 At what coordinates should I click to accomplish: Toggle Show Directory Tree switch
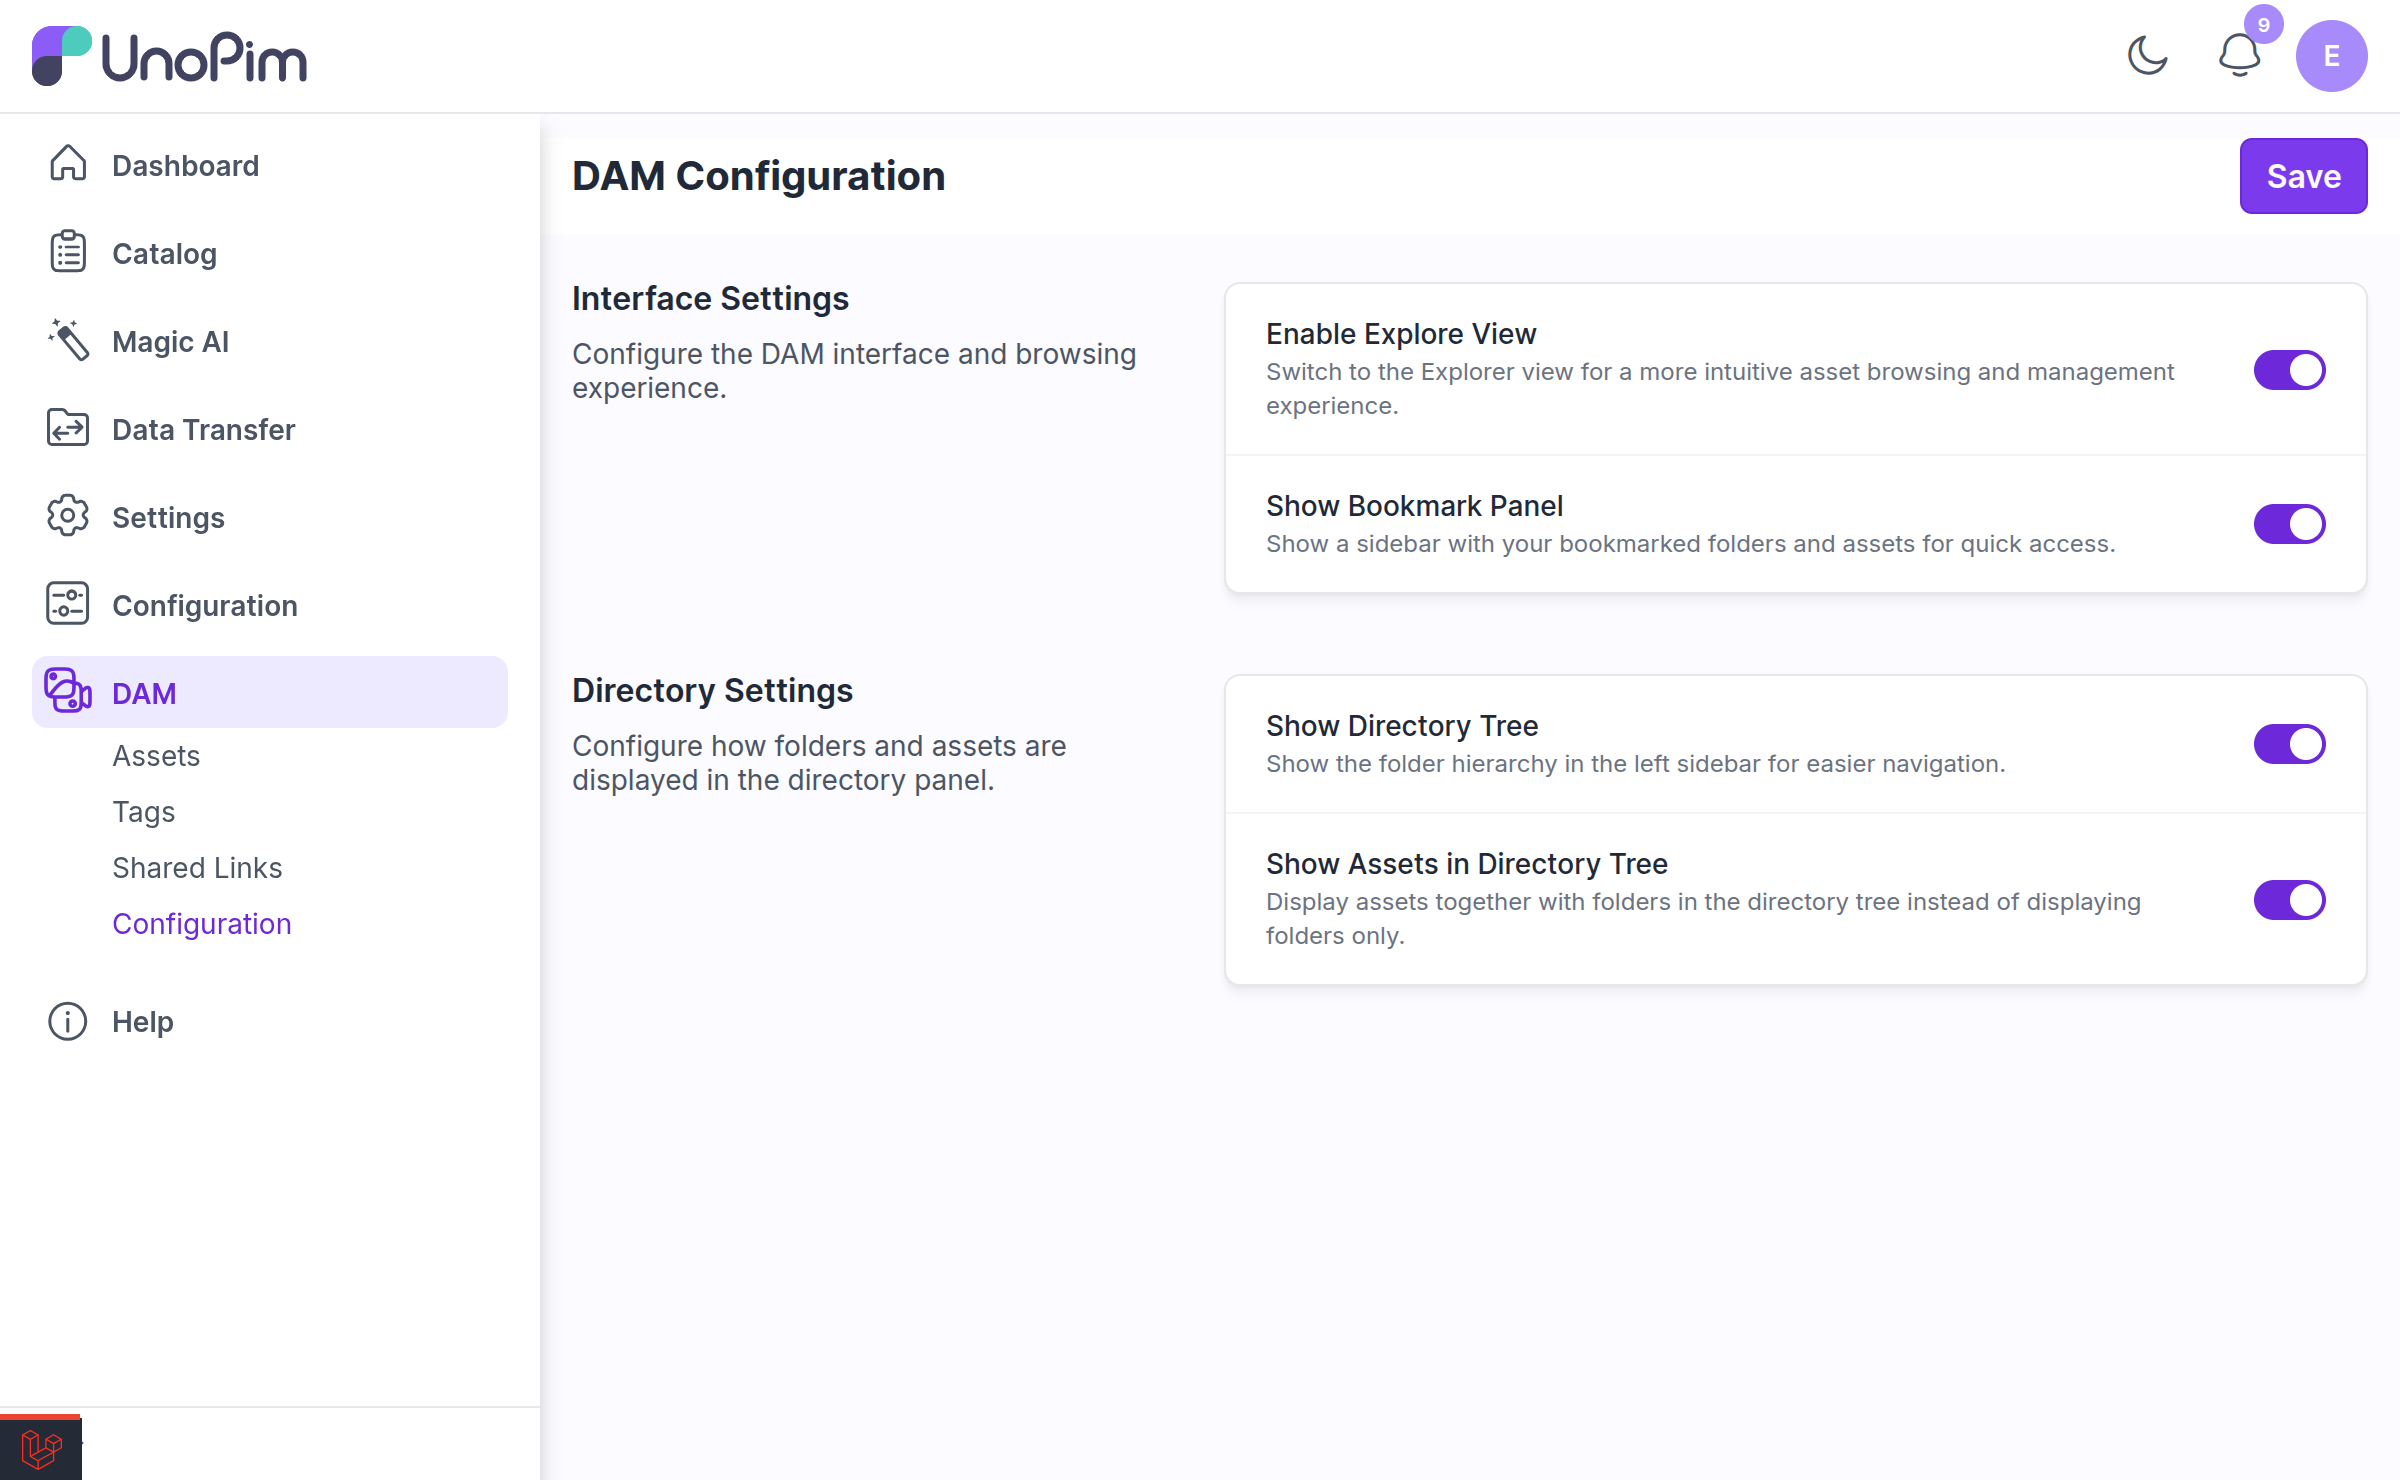point(2289,744)
